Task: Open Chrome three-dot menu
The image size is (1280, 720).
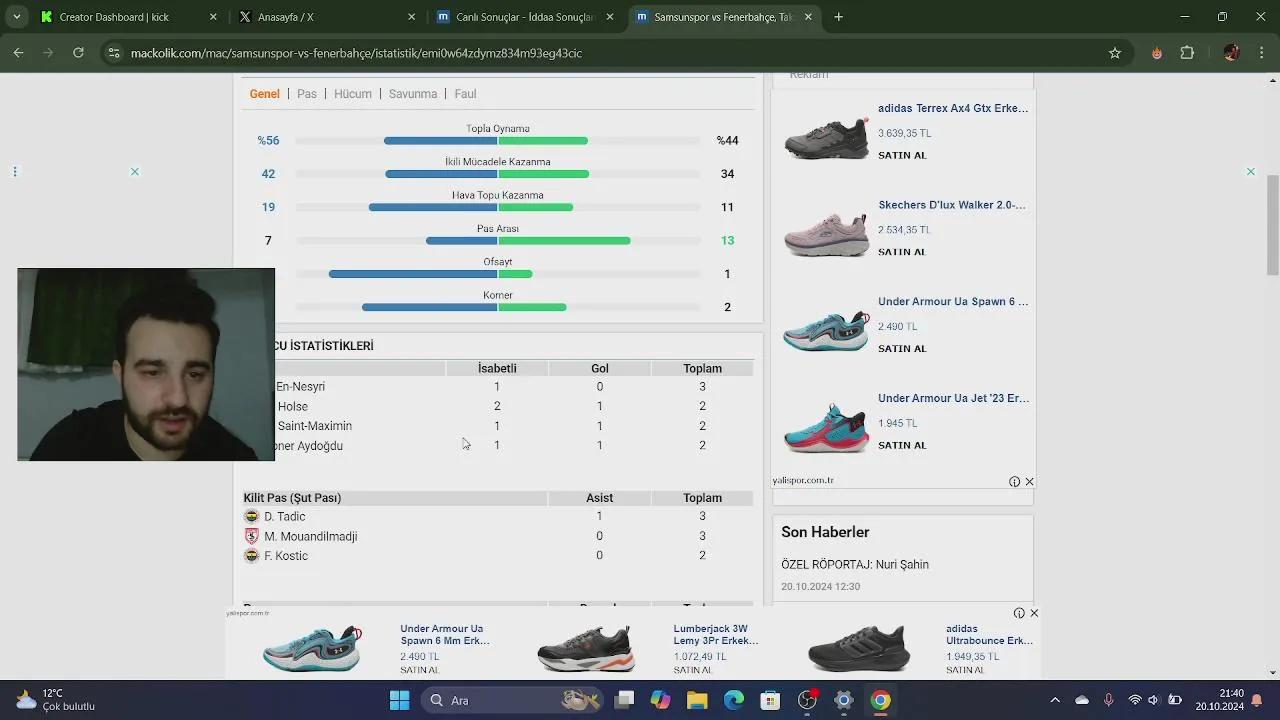Action: tap(1261, 53)
